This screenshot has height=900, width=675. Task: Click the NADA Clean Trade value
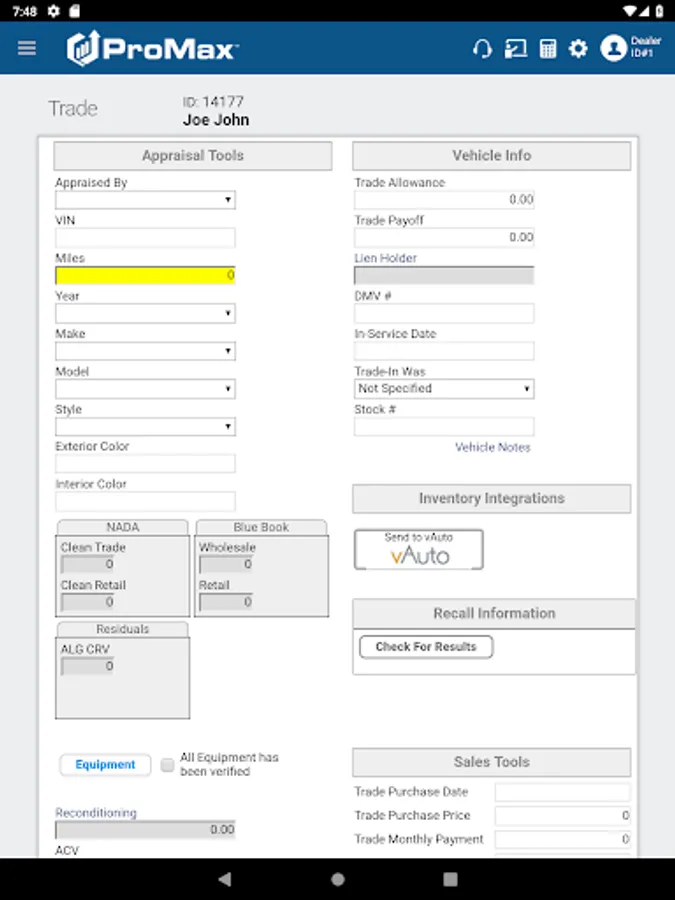pyautogui.click(x=87, y=564)
